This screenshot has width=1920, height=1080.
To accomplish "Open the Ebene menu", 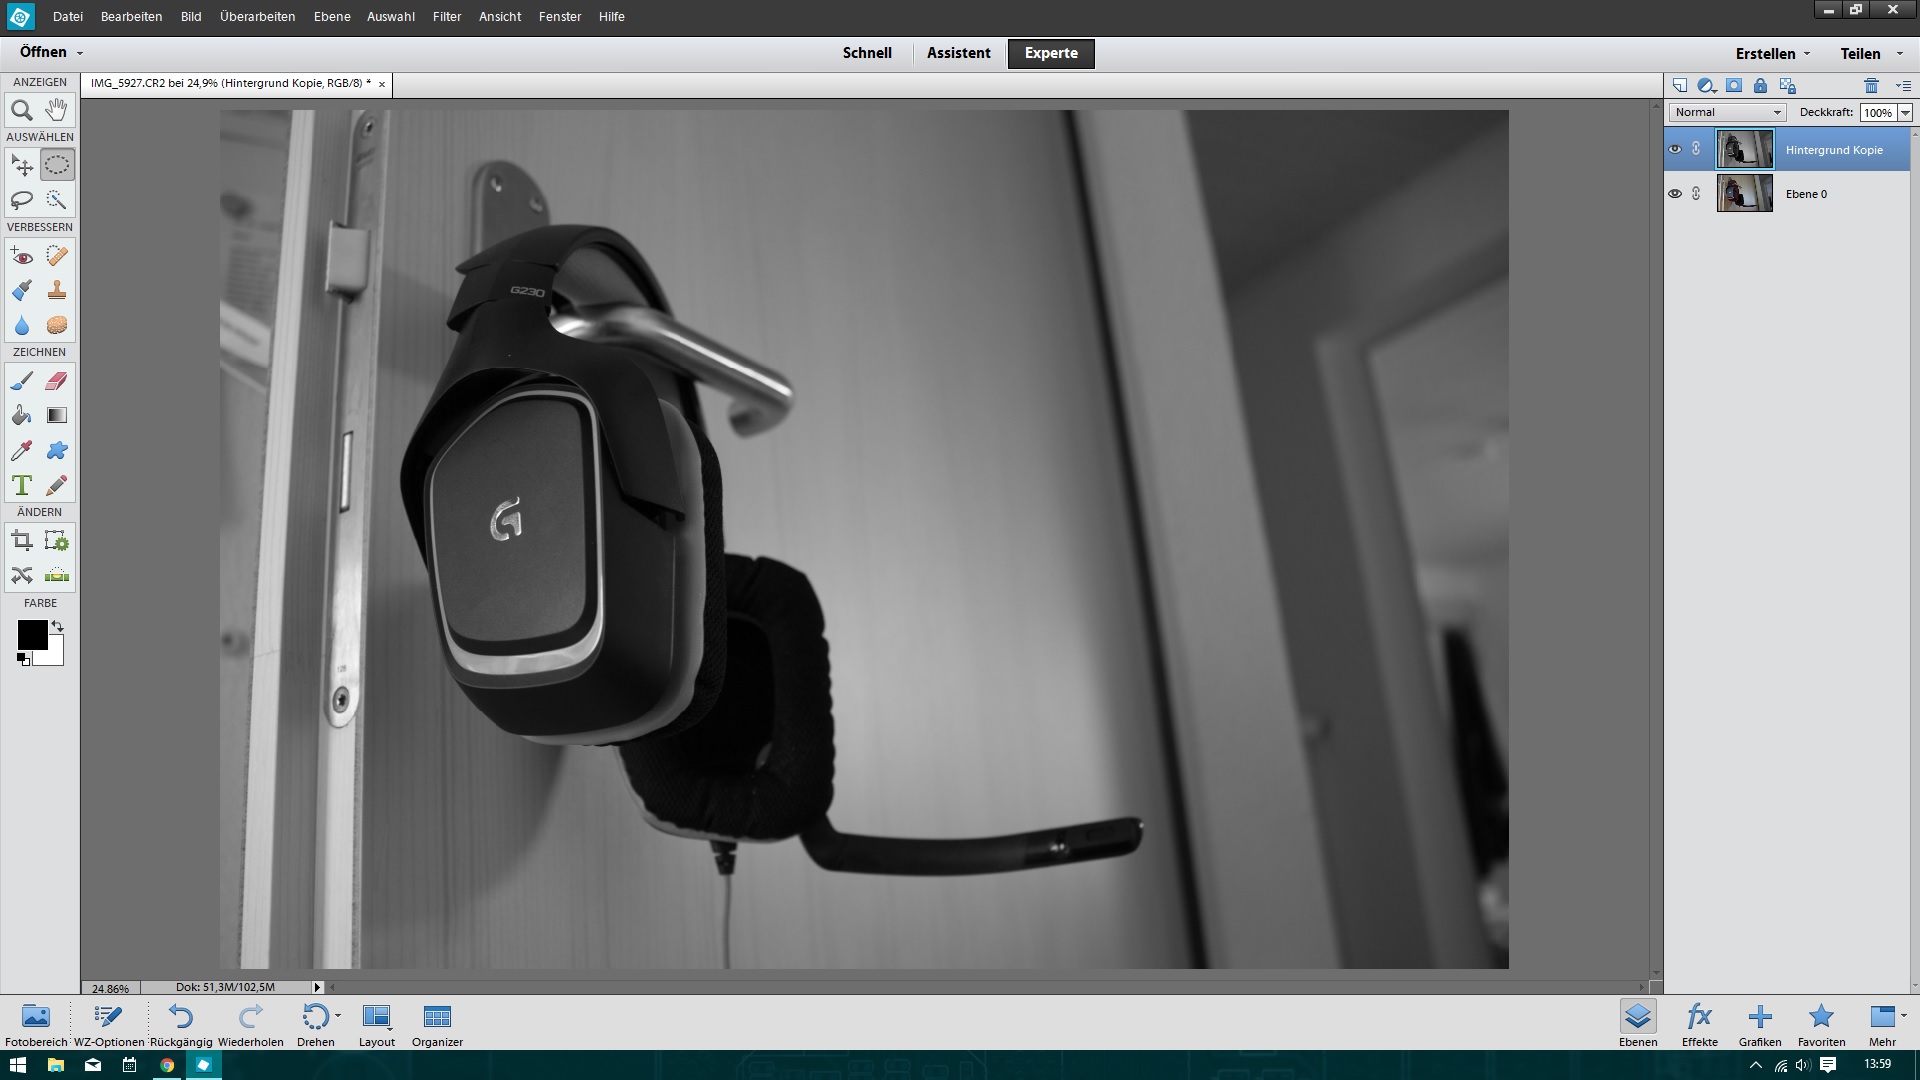I will coord(332,17).
